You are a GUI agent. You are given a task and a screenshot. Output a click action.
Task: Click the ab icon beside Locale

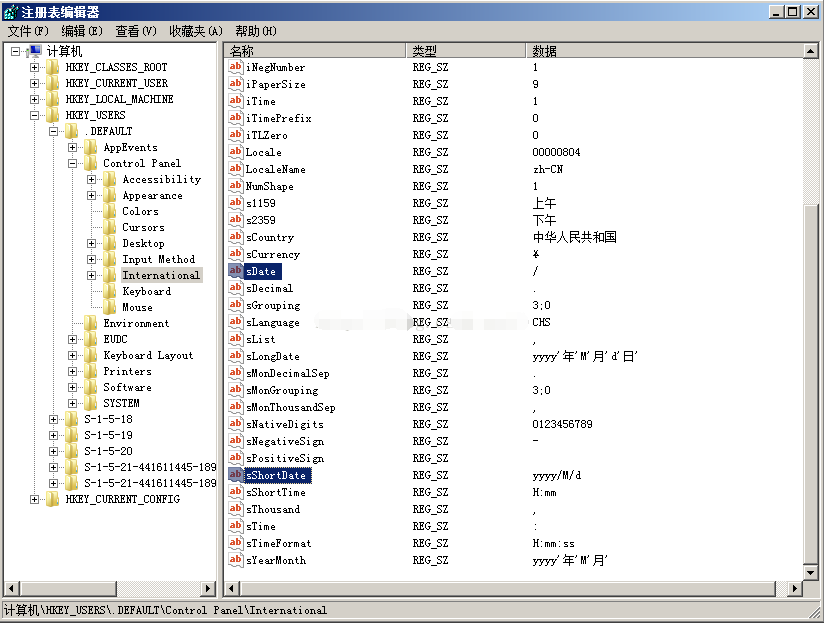pyautogui.click(x=235, y=152)
